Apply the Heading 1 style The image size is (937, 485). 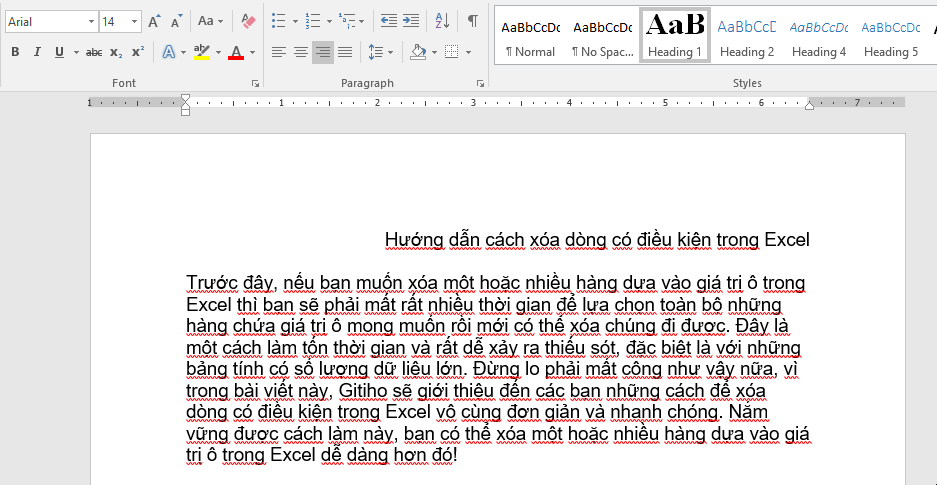tap(675, 34)
